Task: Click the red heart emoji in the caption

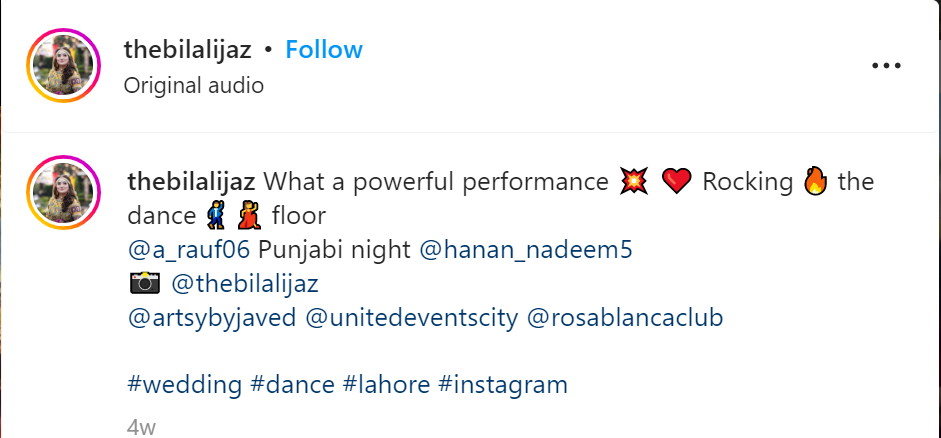Action: [x=677, y=183]
